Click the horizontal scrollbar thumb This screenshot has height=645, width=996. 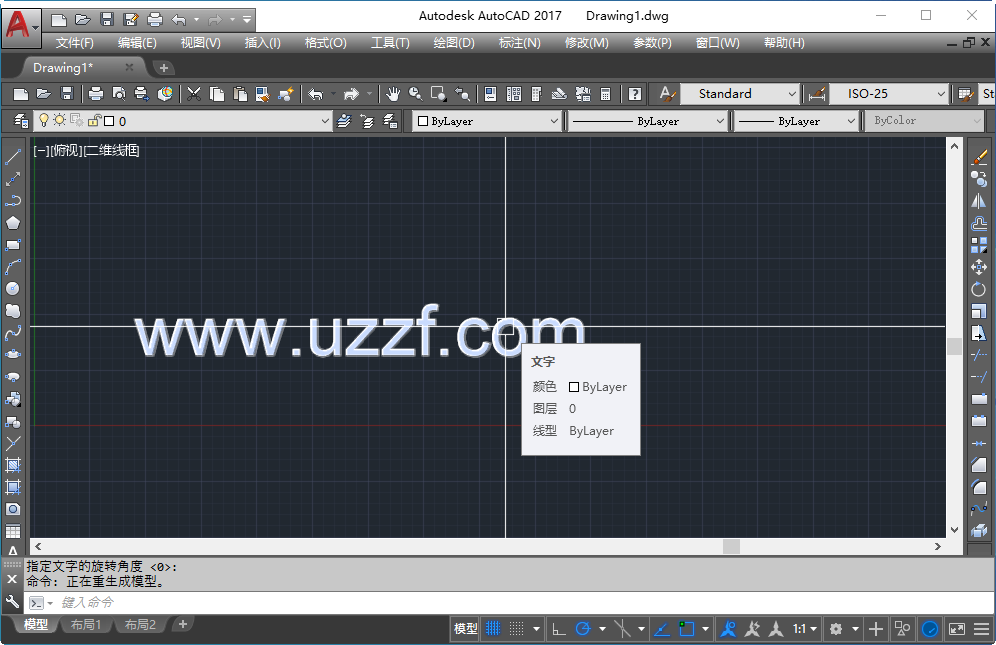pos(731,547)
